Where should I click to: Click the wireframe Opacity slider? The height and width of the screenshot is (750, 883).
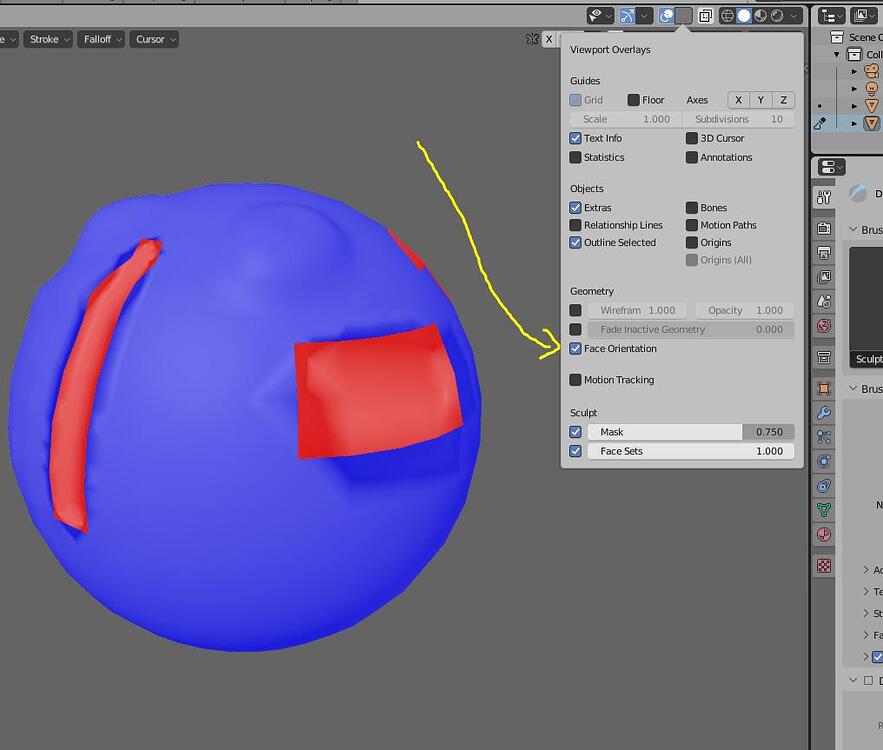744,310
